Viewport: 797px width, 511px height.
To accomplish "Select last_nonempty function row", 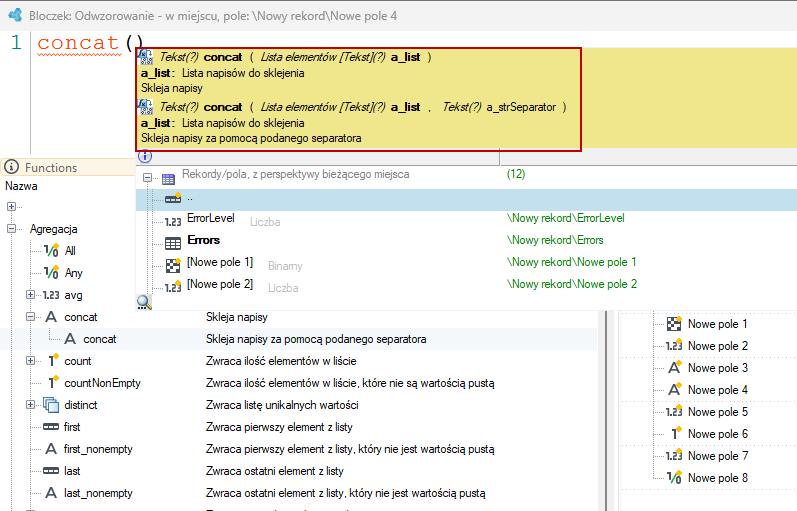I will [98, 493].
